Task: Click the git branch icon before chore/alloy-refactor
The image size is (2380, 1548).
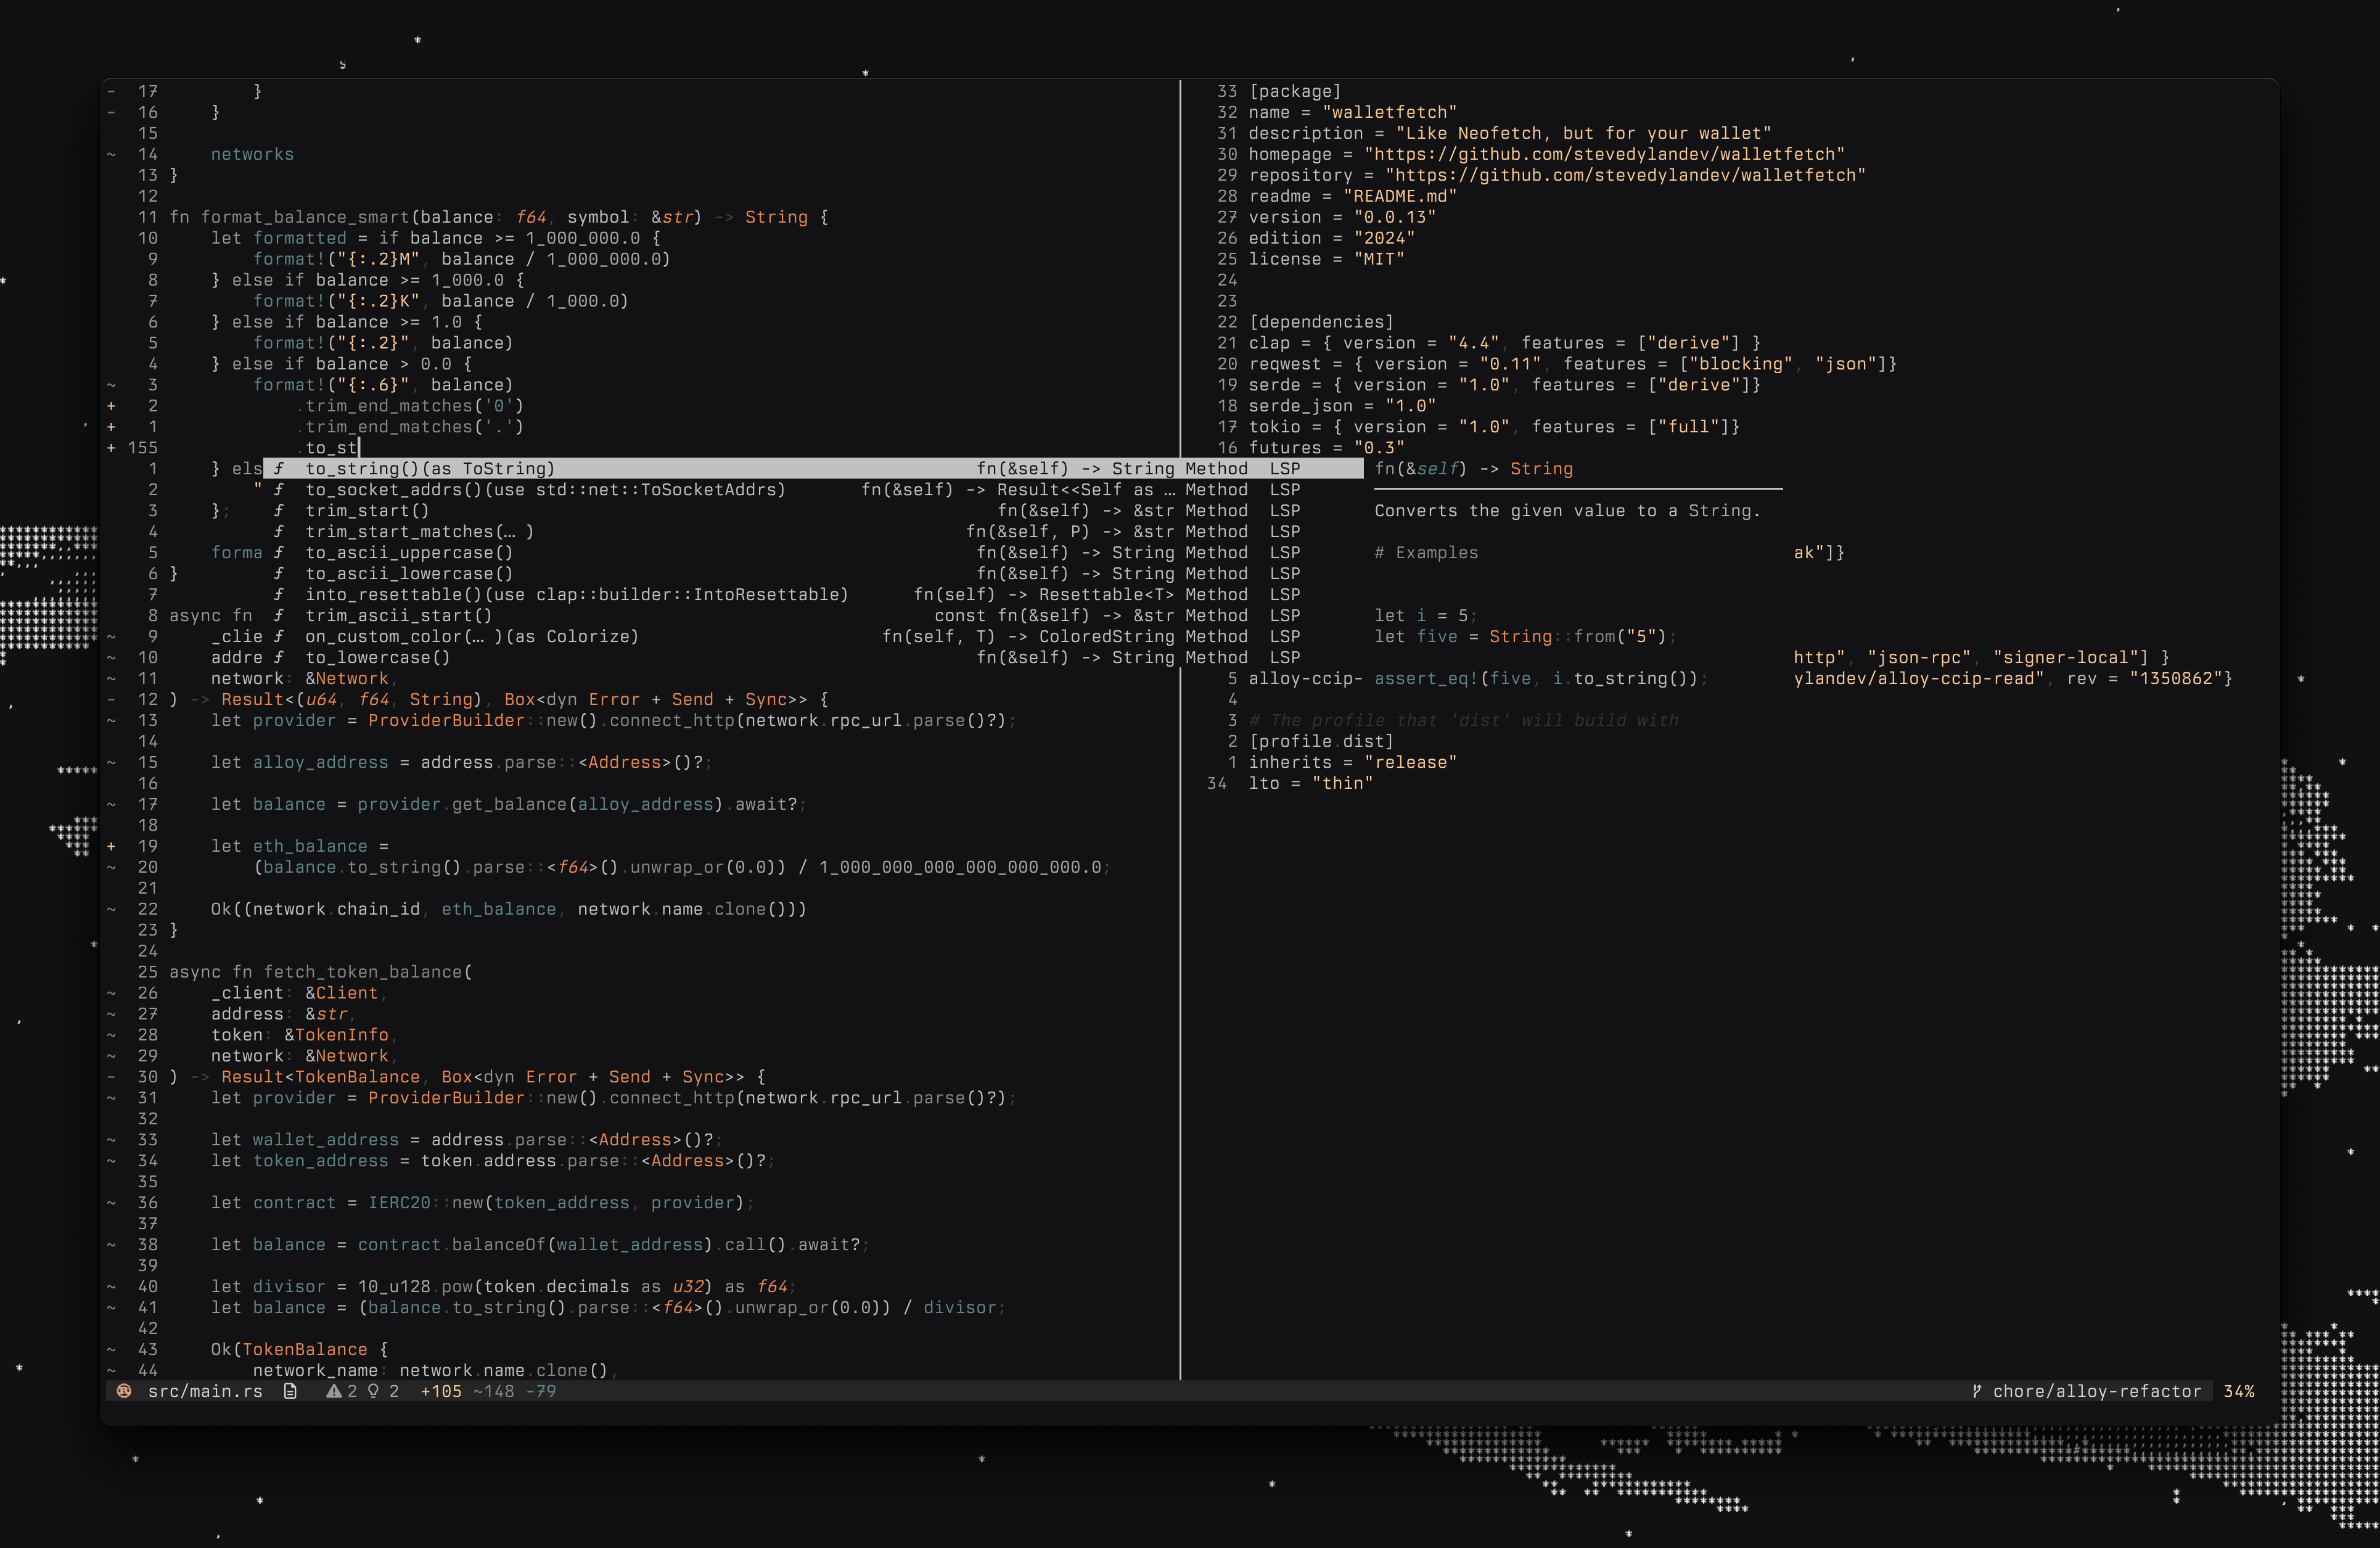Action: pyautogui.click(x=1976, y=1391)
